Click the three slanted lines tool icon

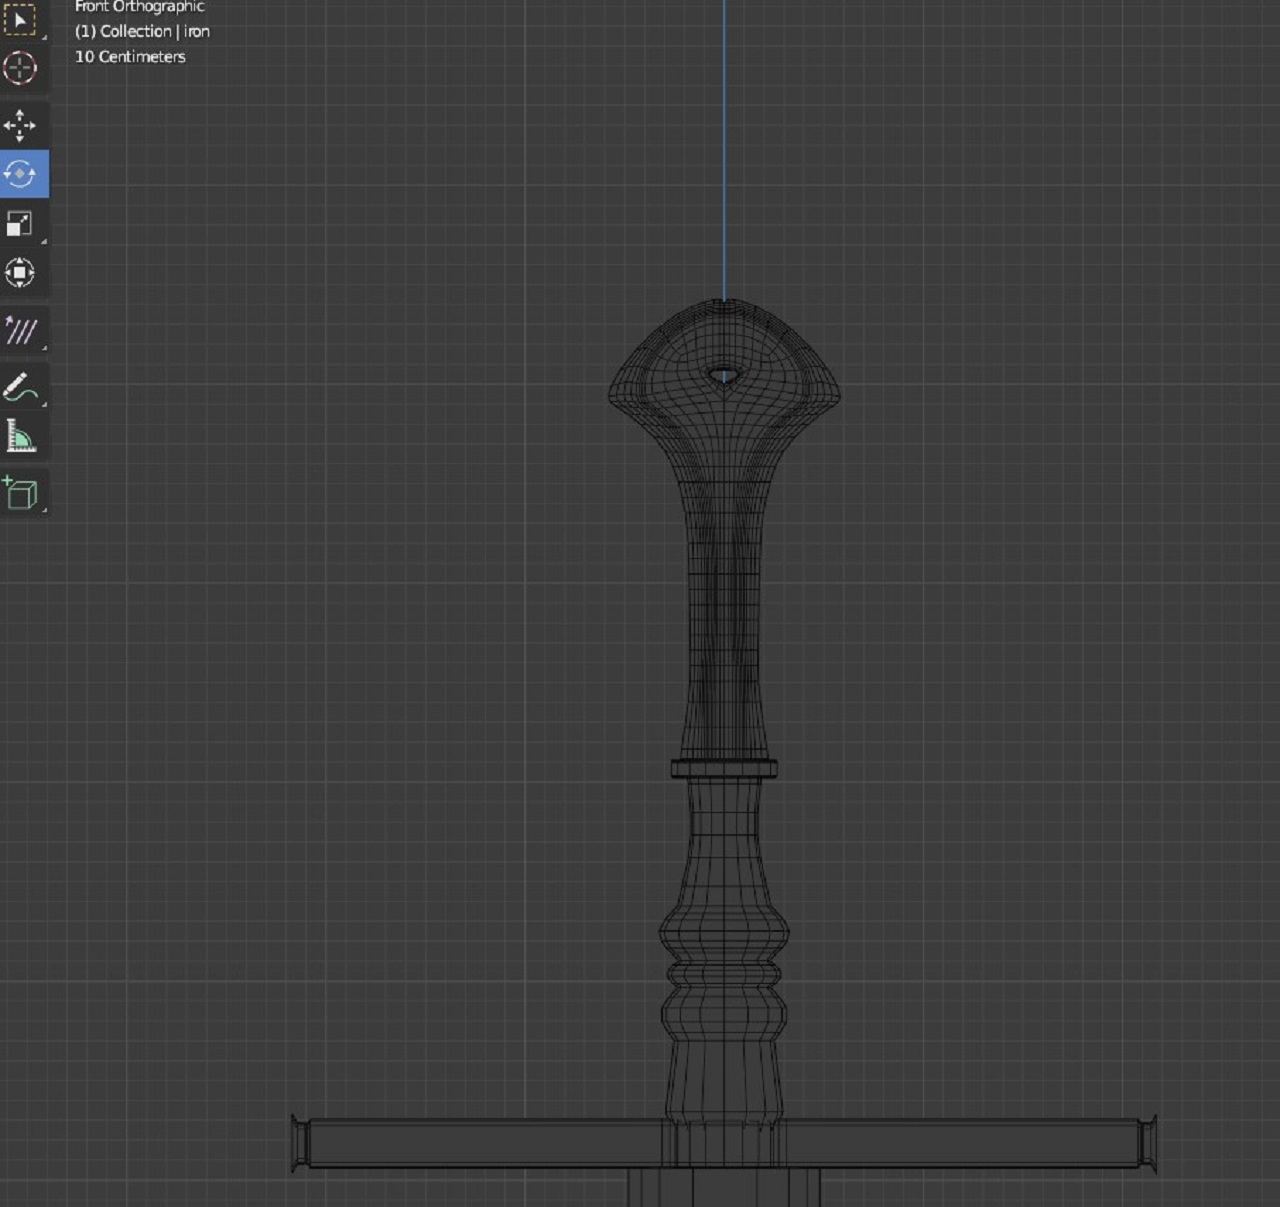coord(20,330)
